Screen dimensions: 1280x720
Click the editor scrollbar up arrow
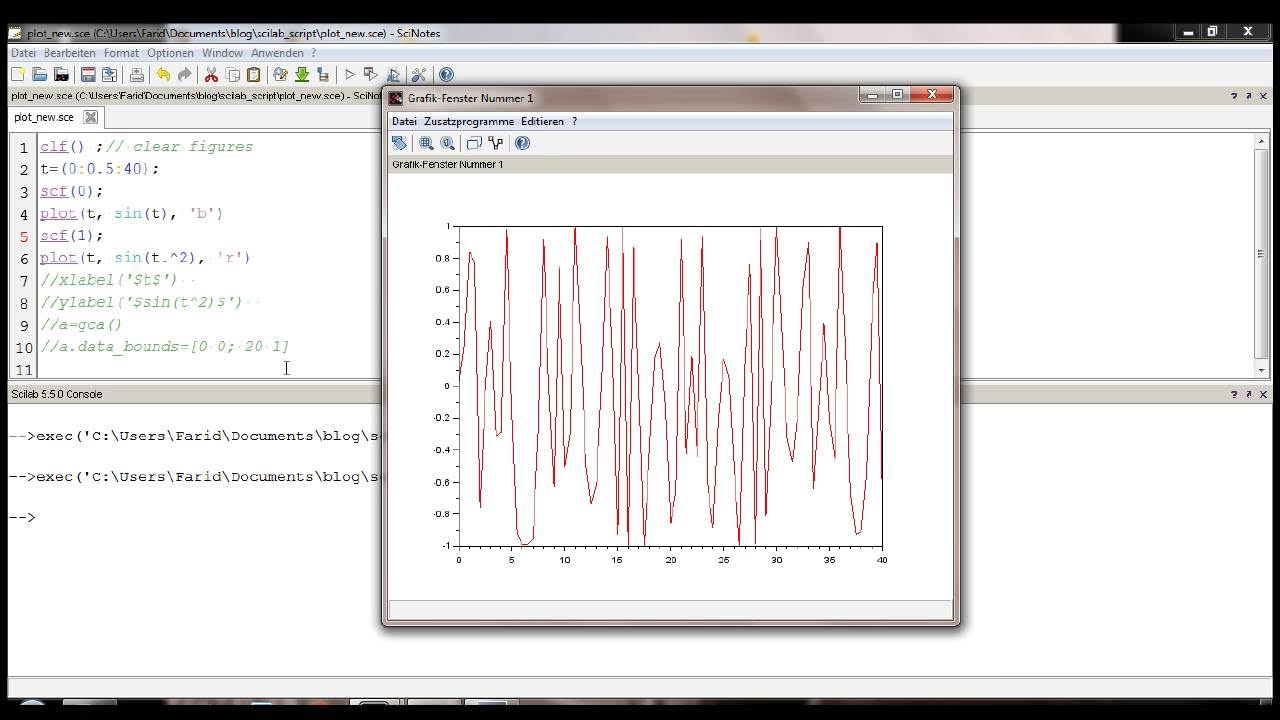click(x=1261, y=142)
